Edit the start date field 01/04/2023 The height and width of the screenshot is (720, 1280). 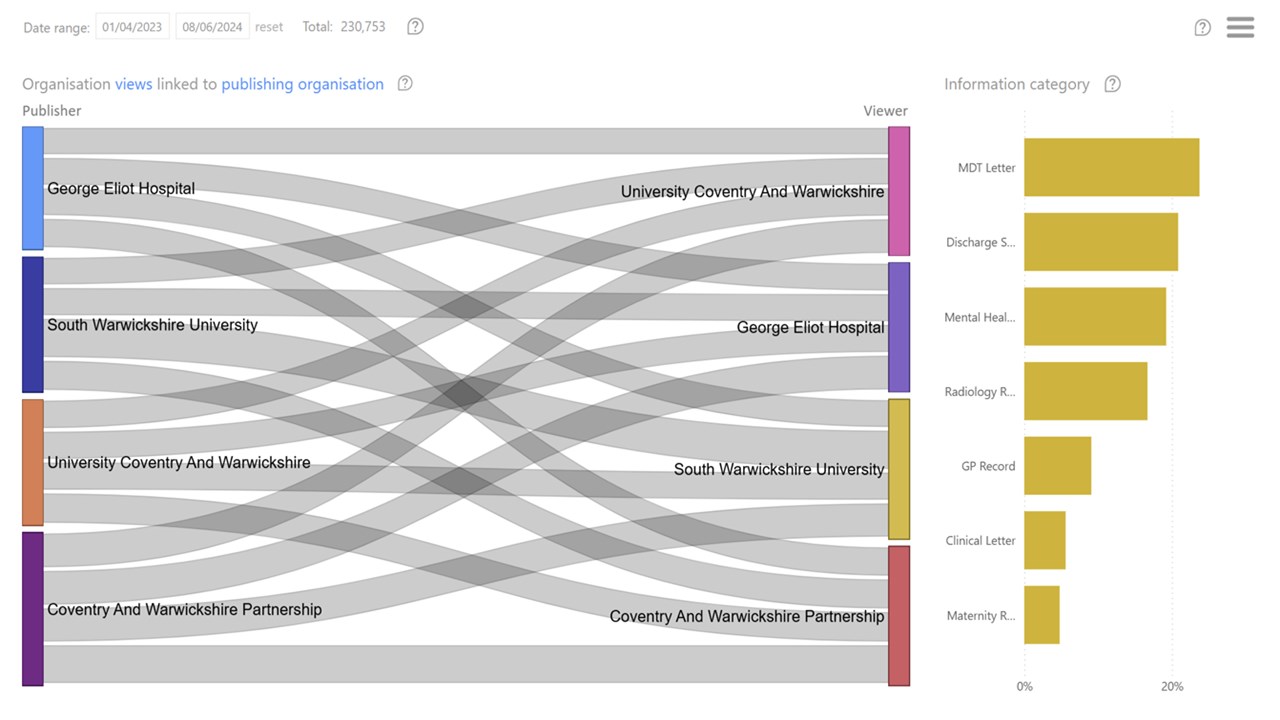[x=133, y=27]
